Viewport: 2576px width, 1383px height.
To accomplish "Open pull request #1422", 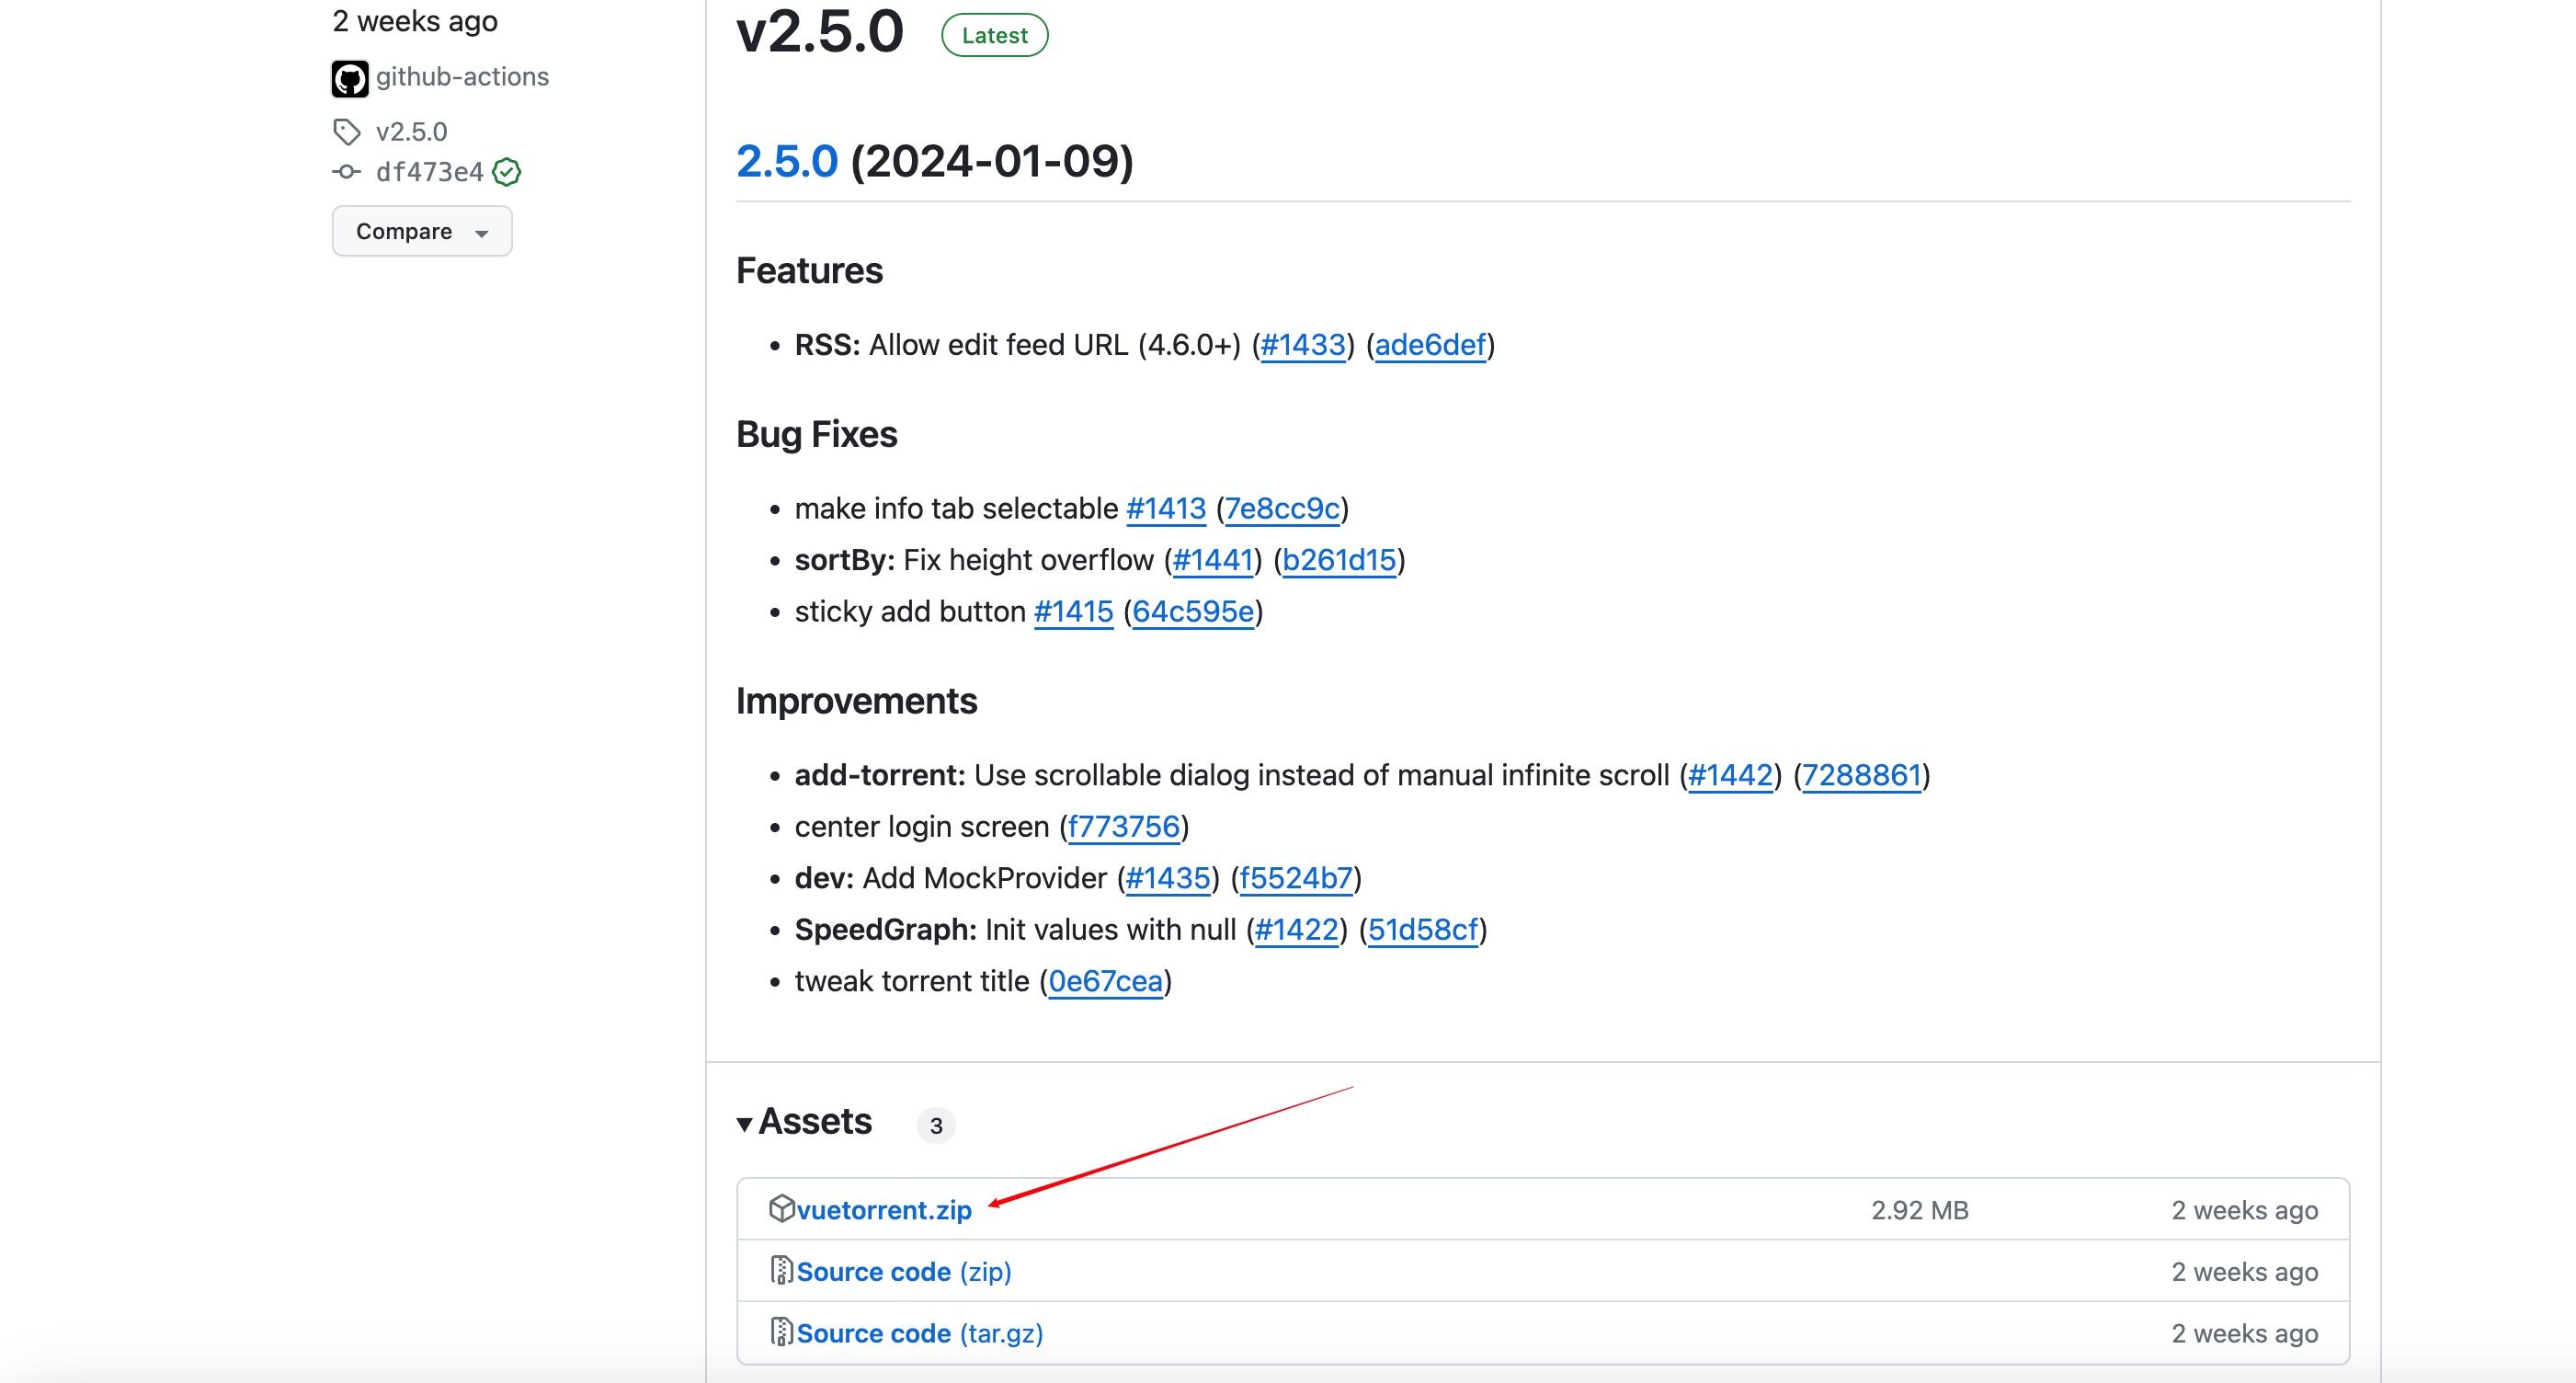I will pyautogui.click(x=1296, y=930).
